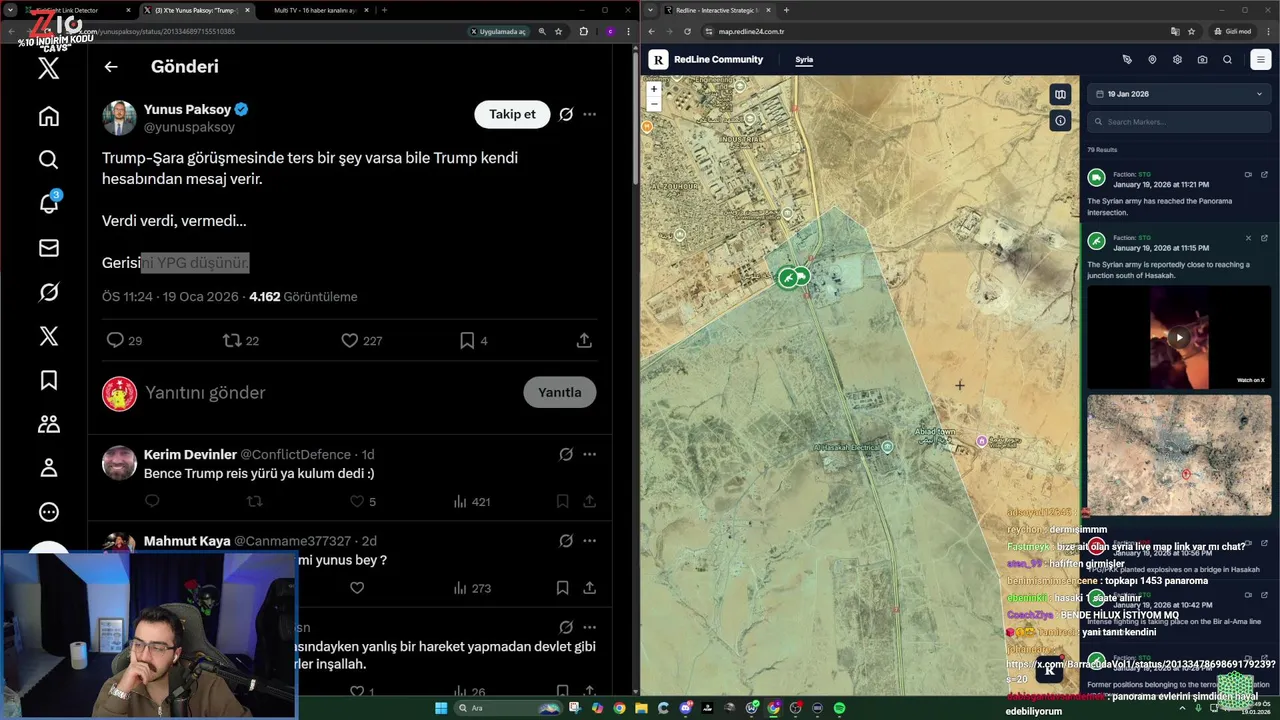Select Syria tab in RedLine header
The width and height of the screenshot is (1280, 720).
(x=804, y=60)
